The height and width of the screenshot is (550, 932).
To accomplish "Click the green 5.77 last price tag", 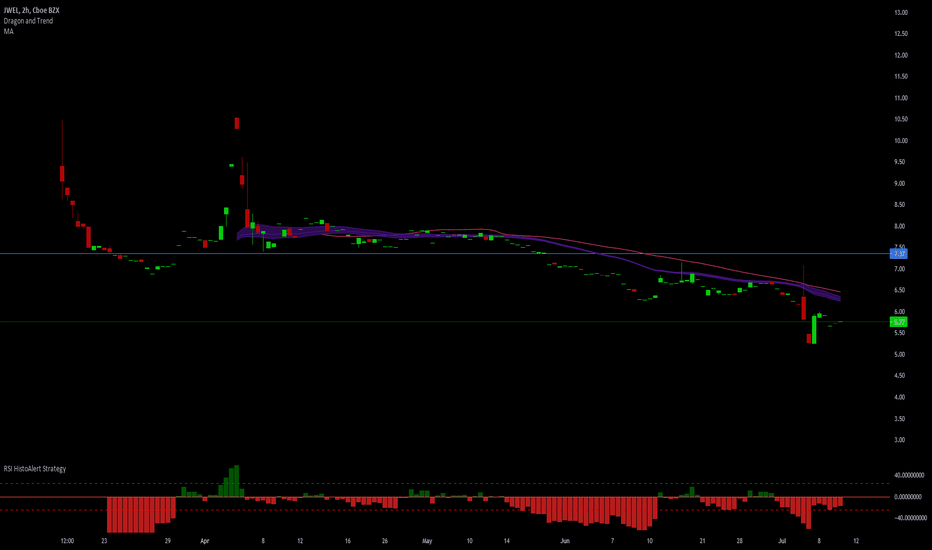I will pos(898,322).
